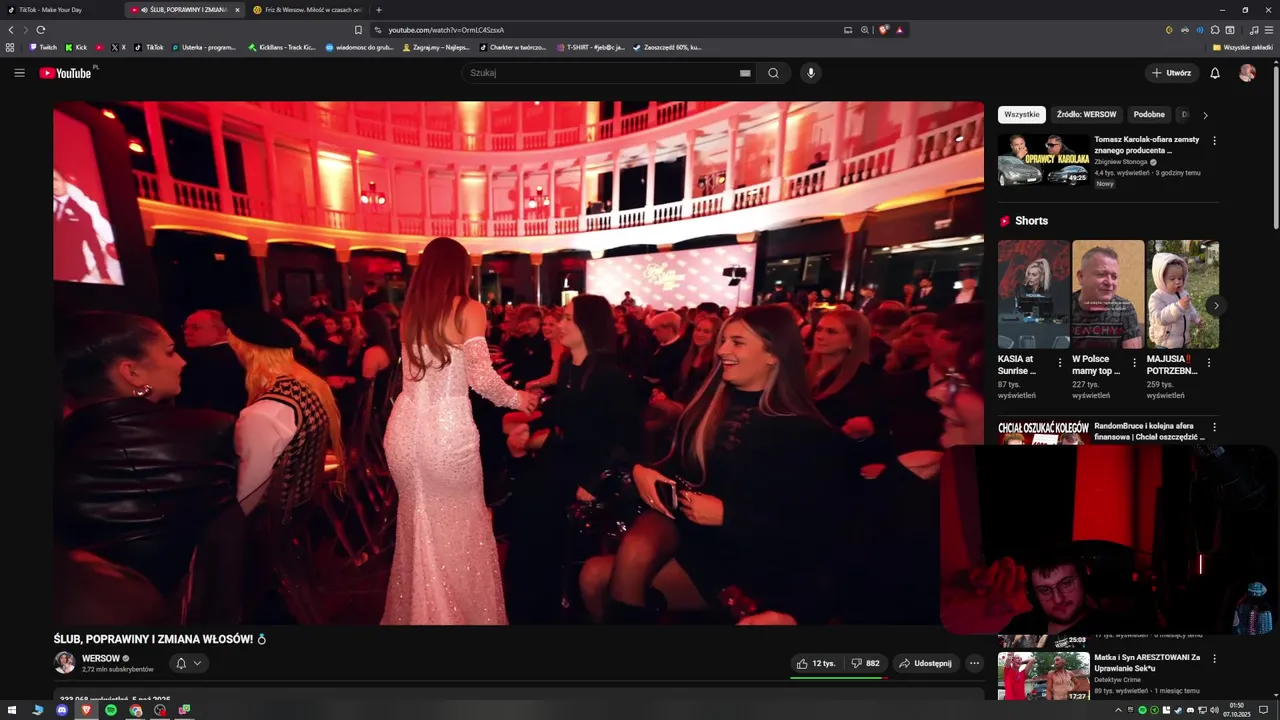Open options for W Polsce mamy short
This screenshot has width=1280, height=720.
[1134, 363]
